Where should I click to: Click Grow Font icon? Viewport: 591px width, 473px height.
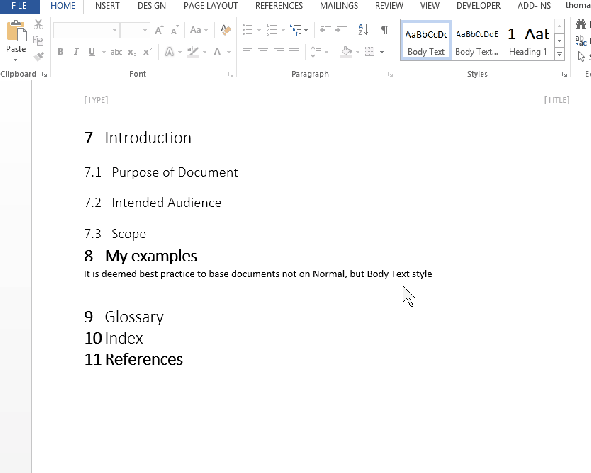[159, 30]
